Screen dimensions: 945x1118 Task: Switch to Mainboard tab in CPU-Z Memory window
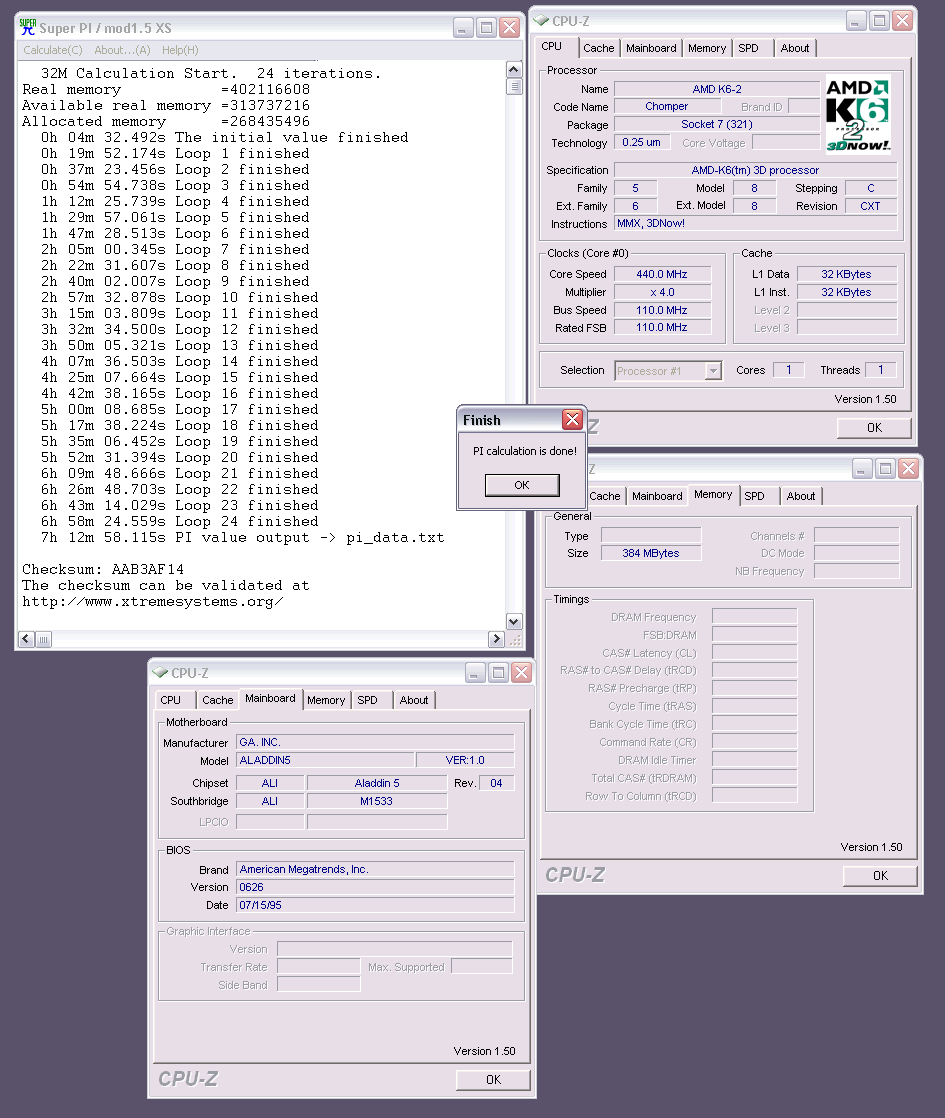pyautogui.click(x=657, y=496)
